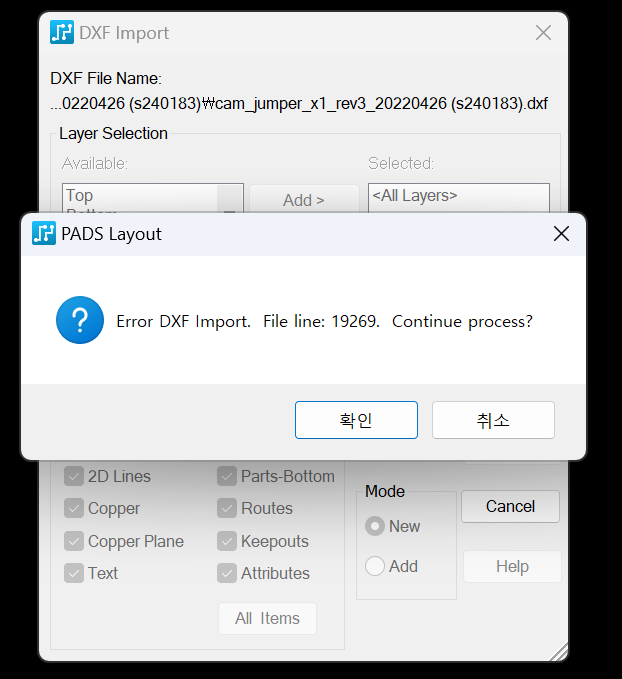Toggle the Copper Plane checkbox
This screenshot has height=679, width=622.
(x=74, y=542)
